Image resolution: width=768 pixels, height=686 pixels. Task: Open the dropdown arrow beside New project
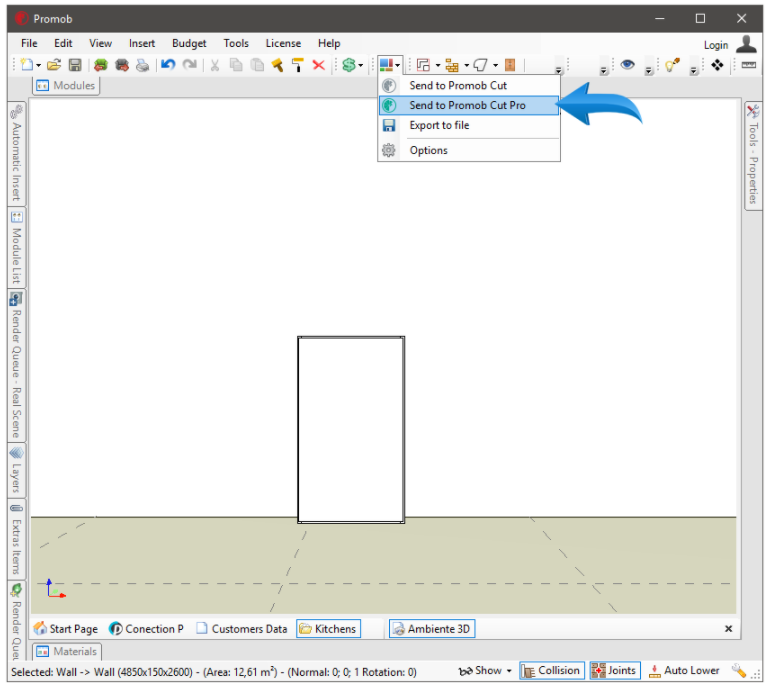38,65
